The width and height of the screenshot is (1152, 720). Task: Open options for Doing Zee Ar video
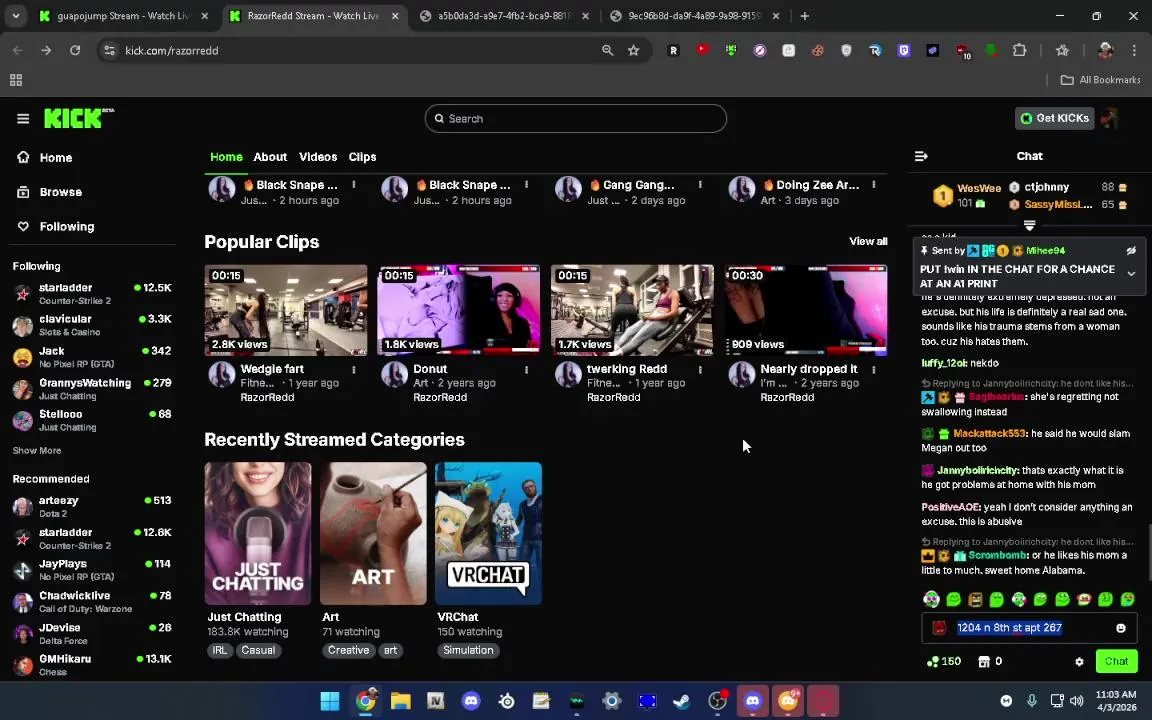click(x=873, y=184)
